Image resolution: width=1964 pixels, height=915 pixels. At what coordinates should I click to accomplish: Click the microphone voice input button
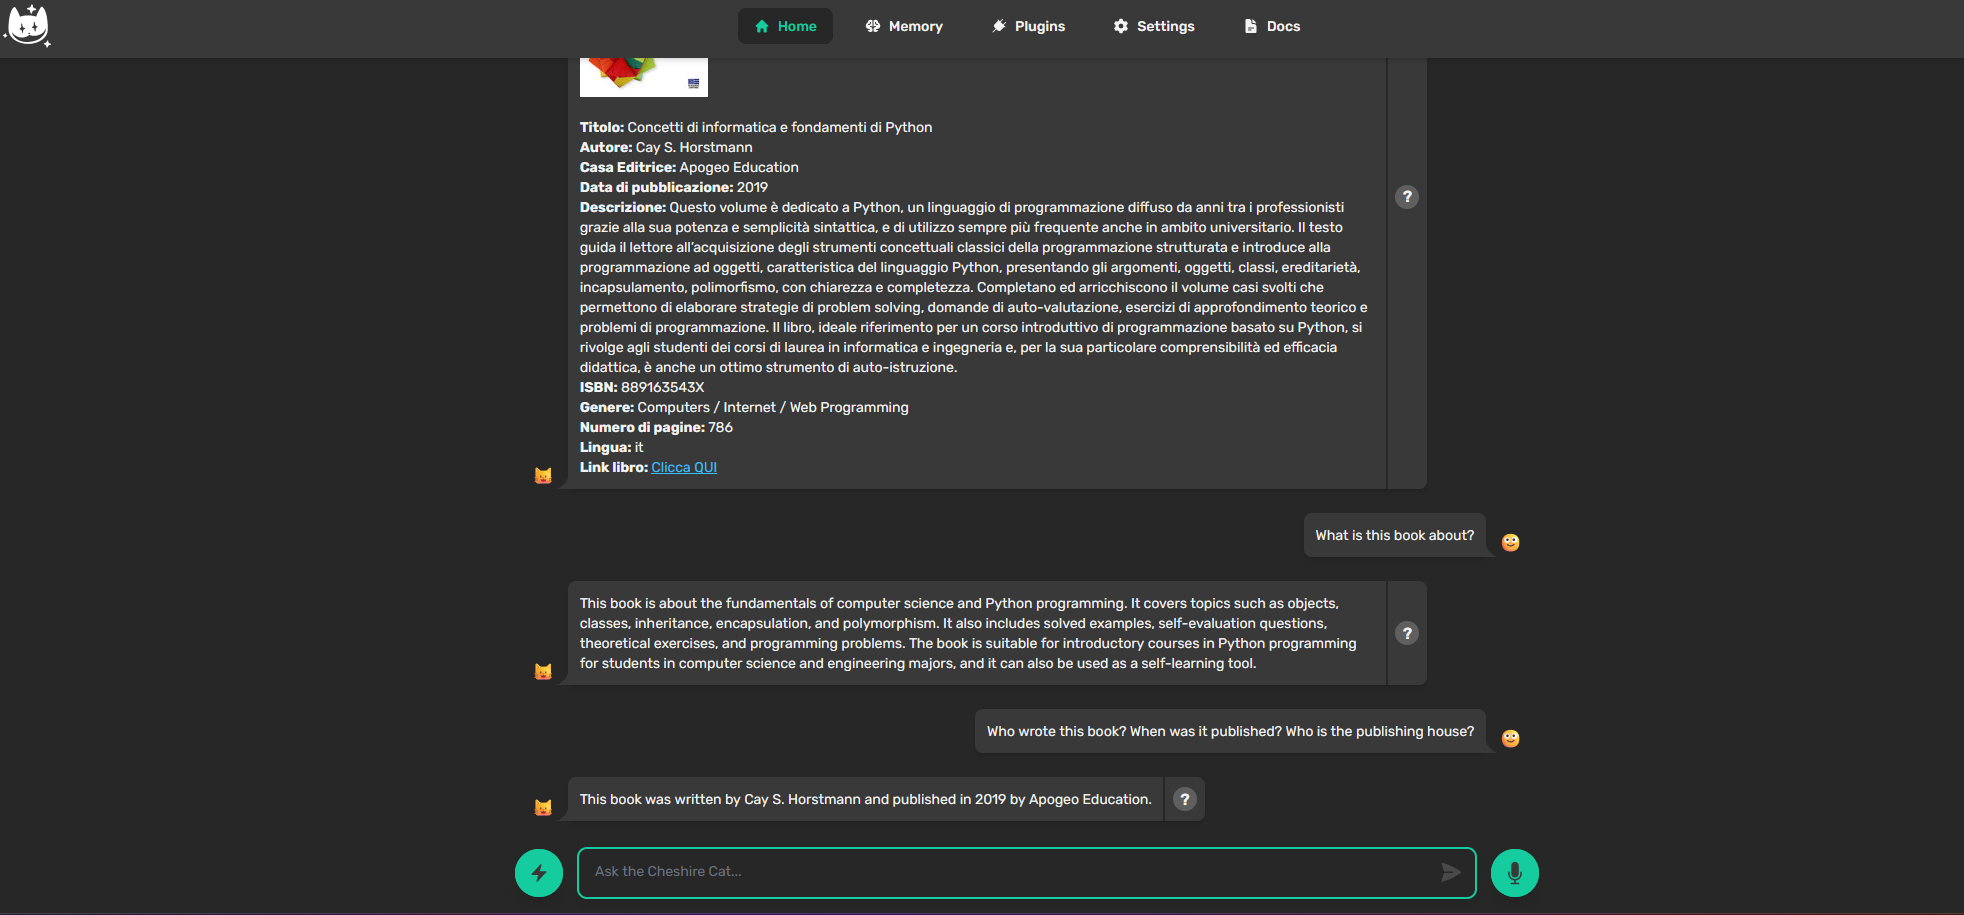1515,873
